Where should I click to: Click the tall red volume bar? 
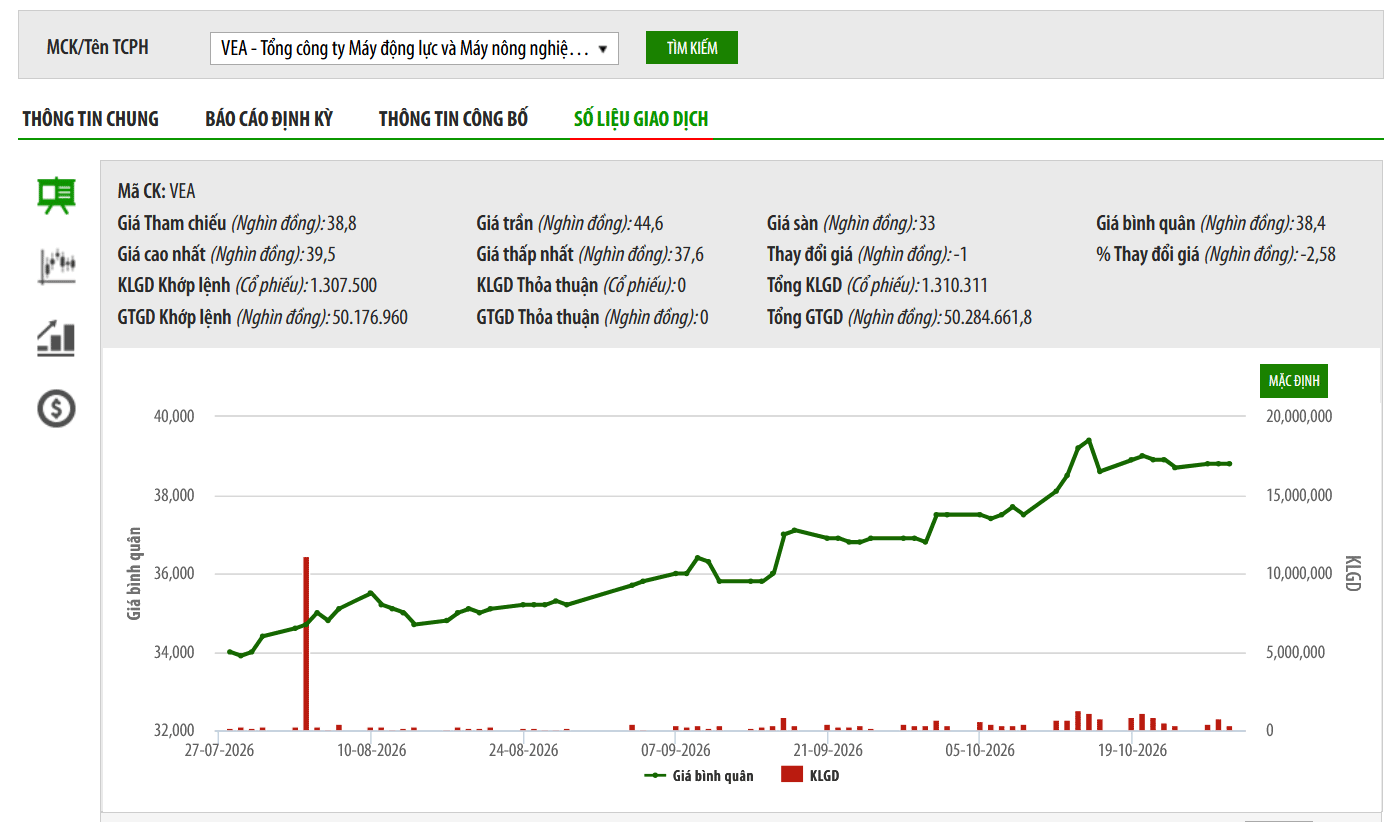(306, 643)
